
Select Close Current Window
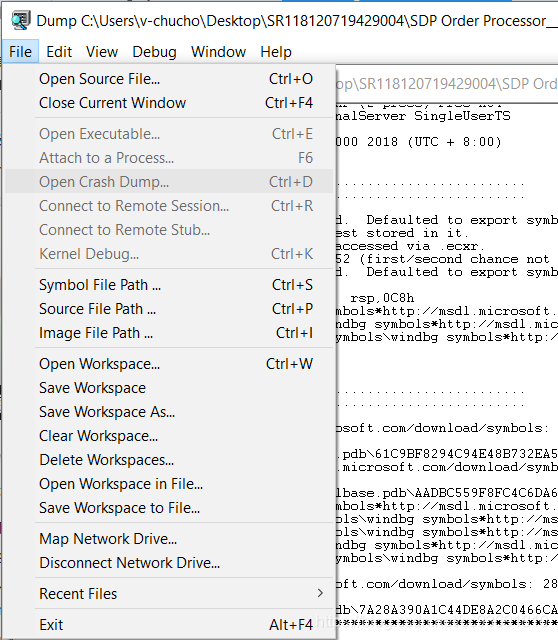coord(169,103)
